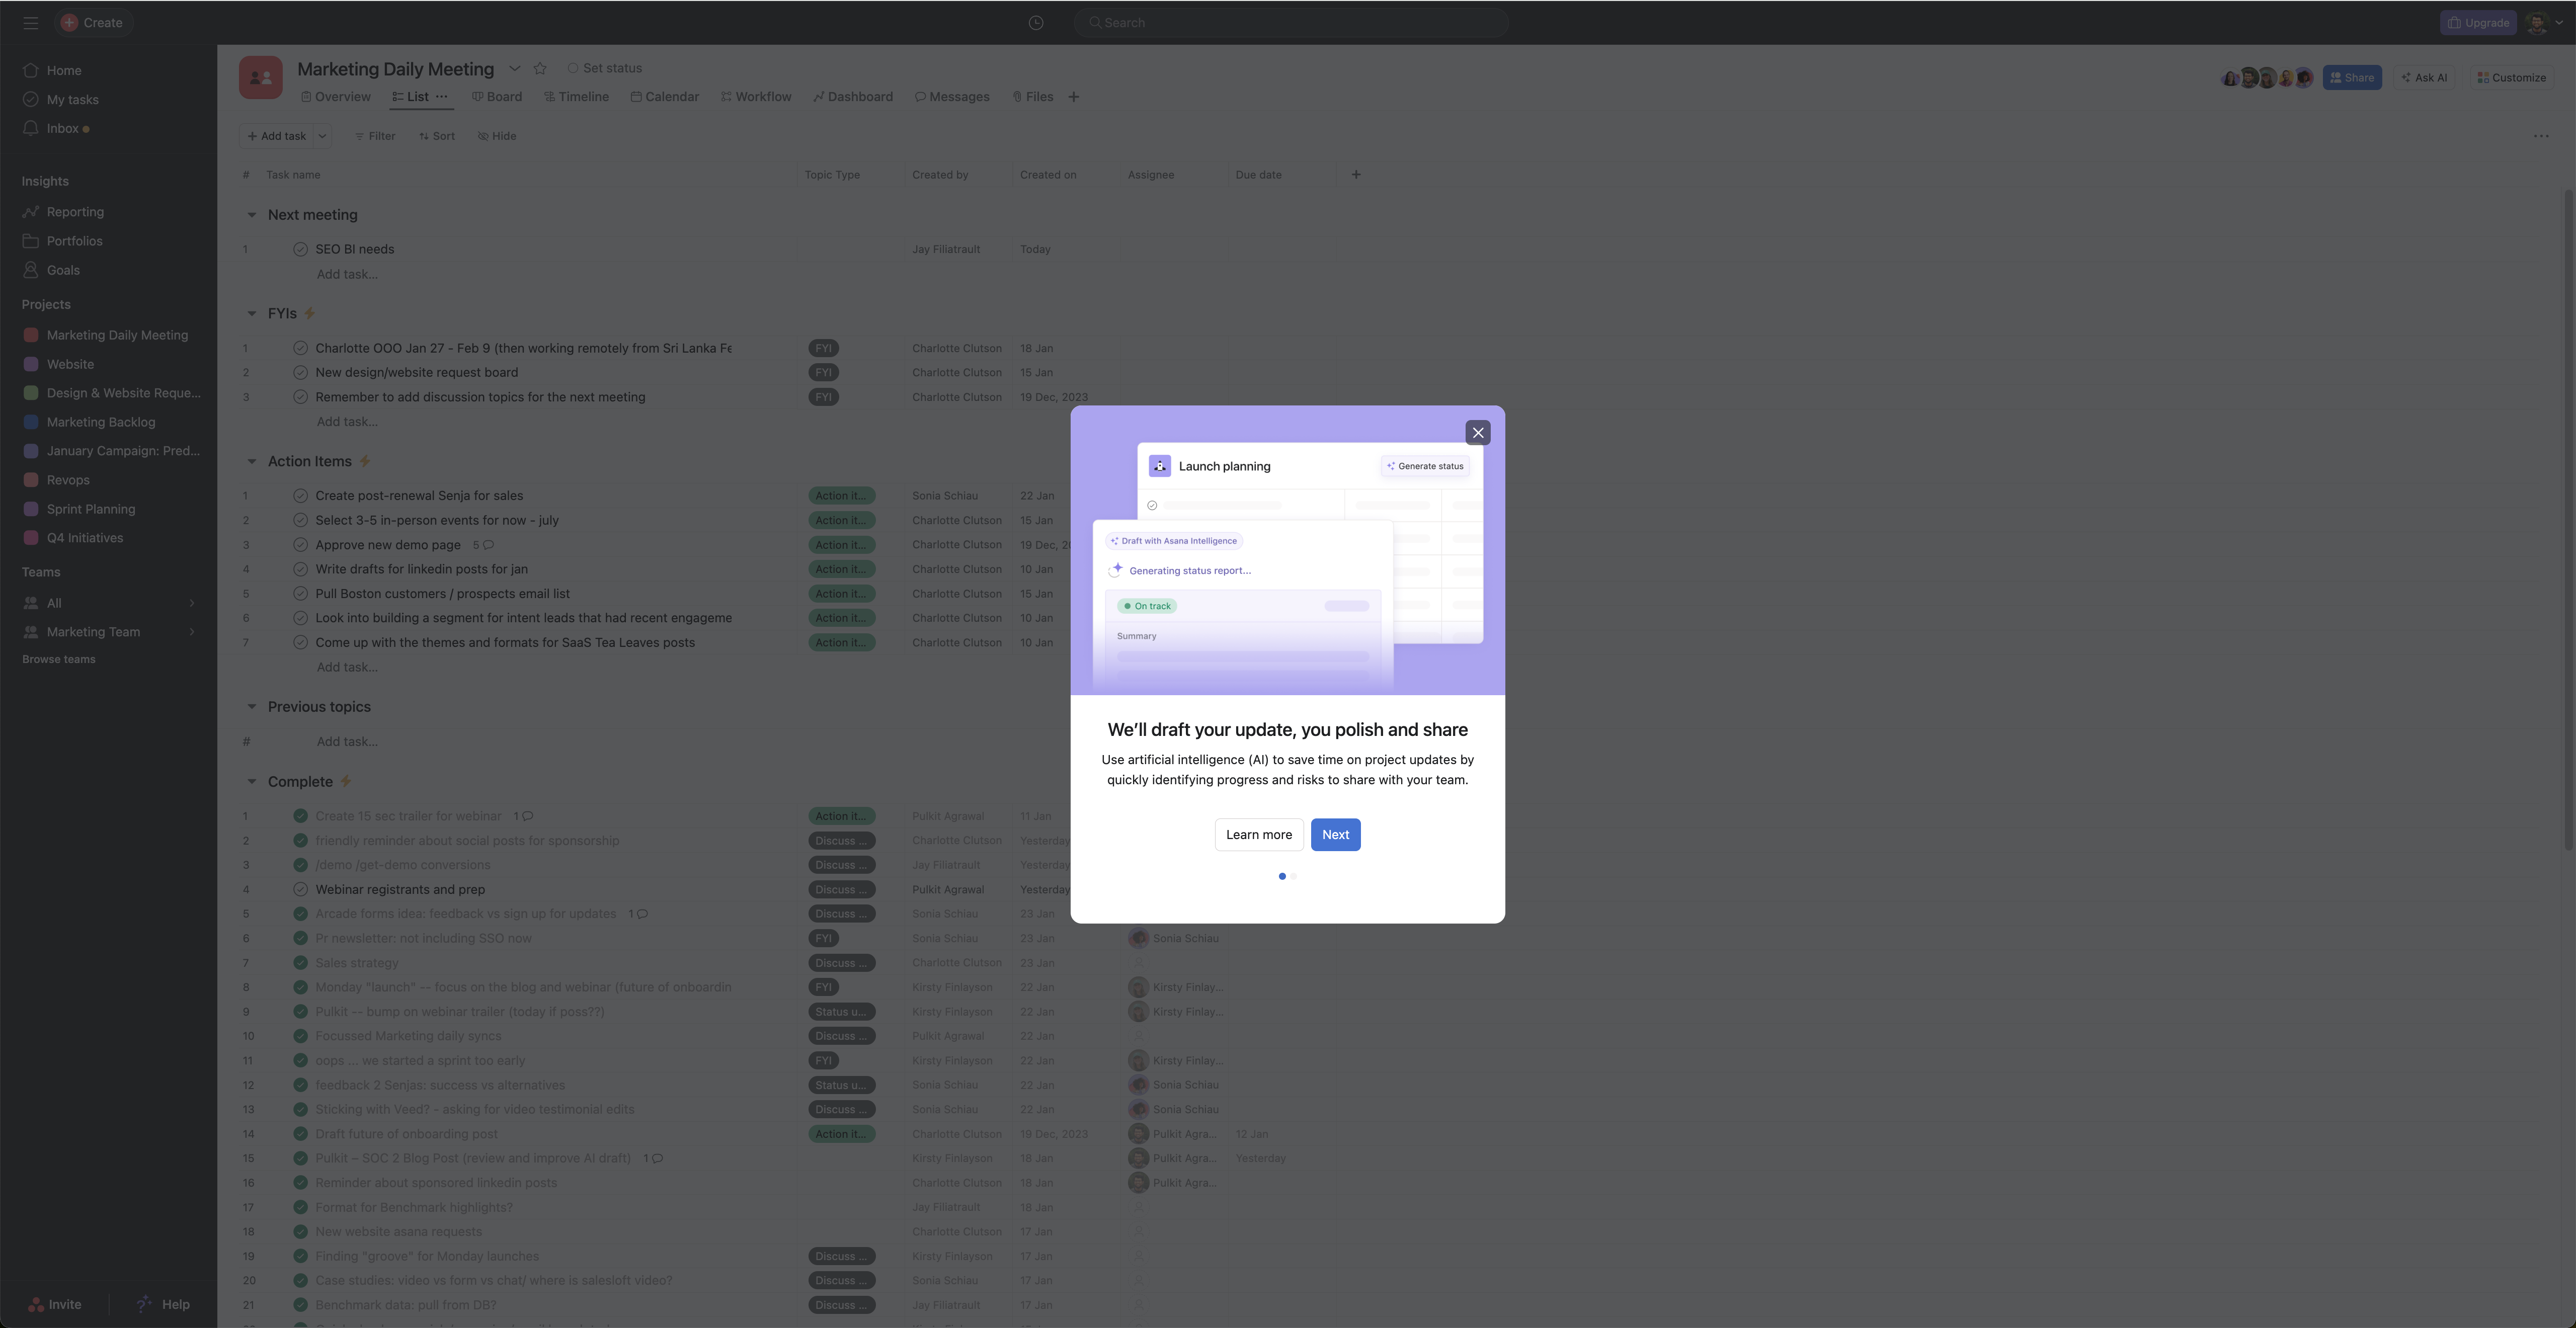Viewport: 2576px width, 1328px height.
Task: Uncheck Sales strategy completed task
Action: coord(300,963)
